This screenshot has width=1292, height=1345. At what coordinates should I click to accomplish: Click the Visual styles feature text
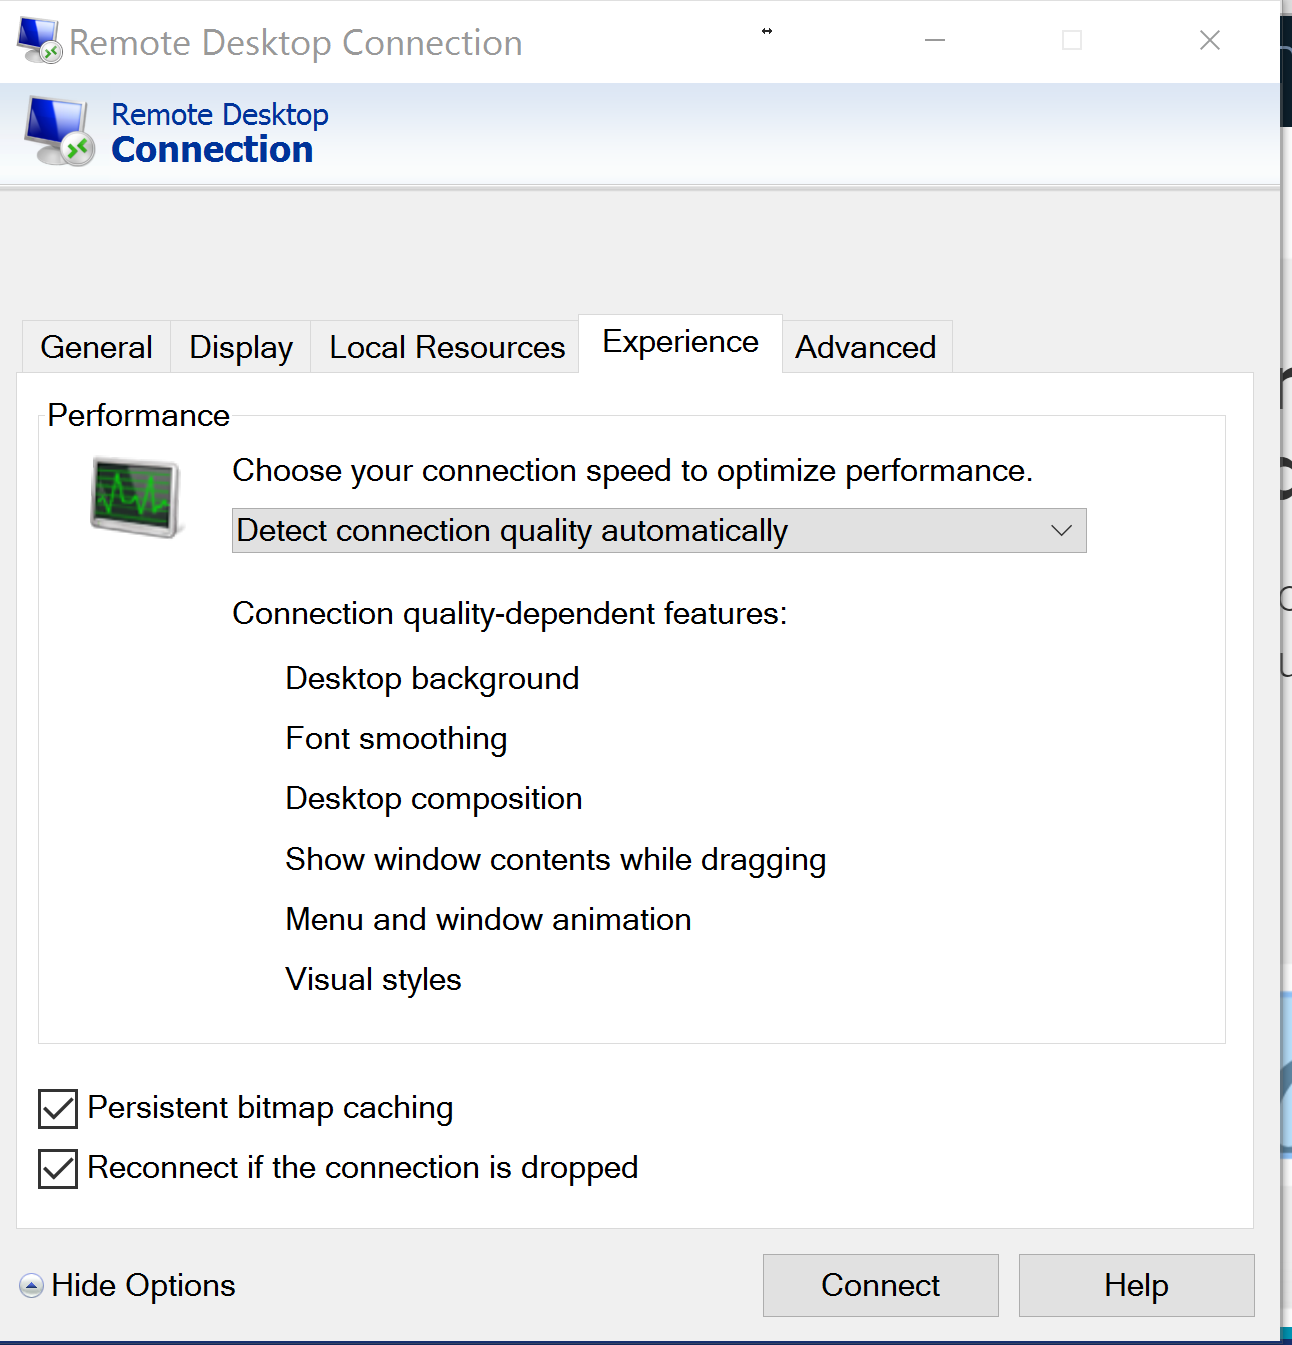pos(373,980)
